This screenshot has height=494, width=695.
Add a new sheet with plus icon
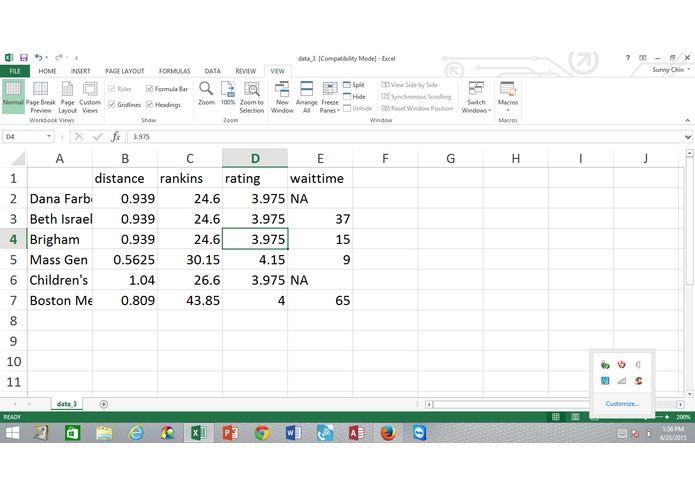[103, 404]
